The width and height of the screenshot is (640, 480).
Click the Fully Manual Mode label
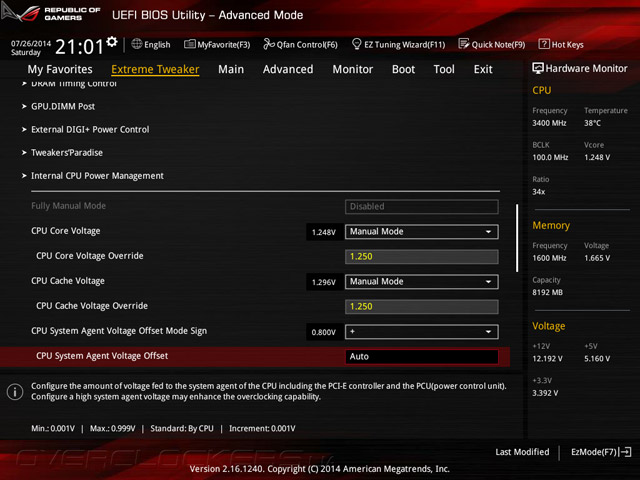(69, 206)
